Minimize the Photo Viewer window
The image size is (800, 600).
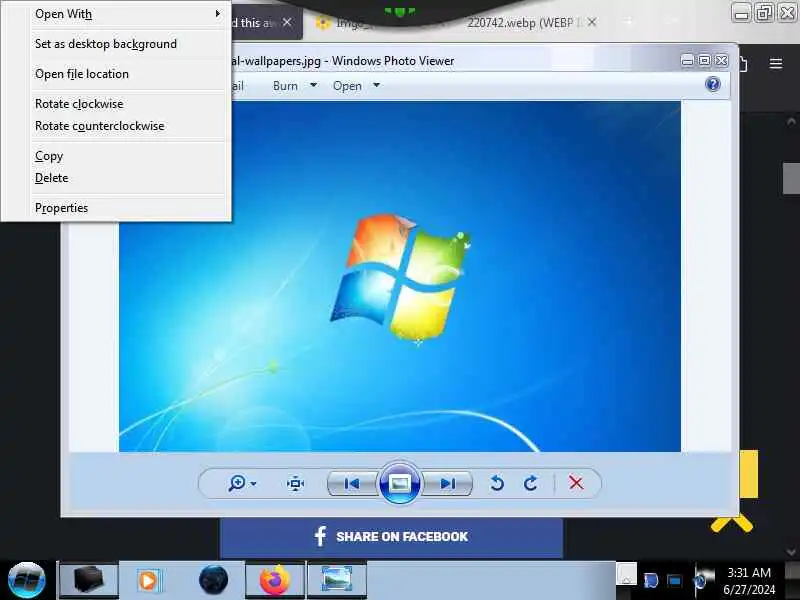(687, 61)
